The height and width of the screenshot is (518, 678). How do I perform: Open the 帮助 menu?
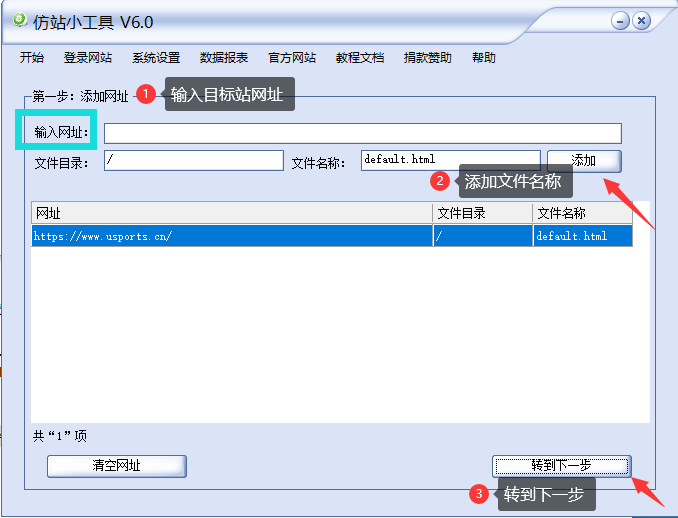pos(484,58)
